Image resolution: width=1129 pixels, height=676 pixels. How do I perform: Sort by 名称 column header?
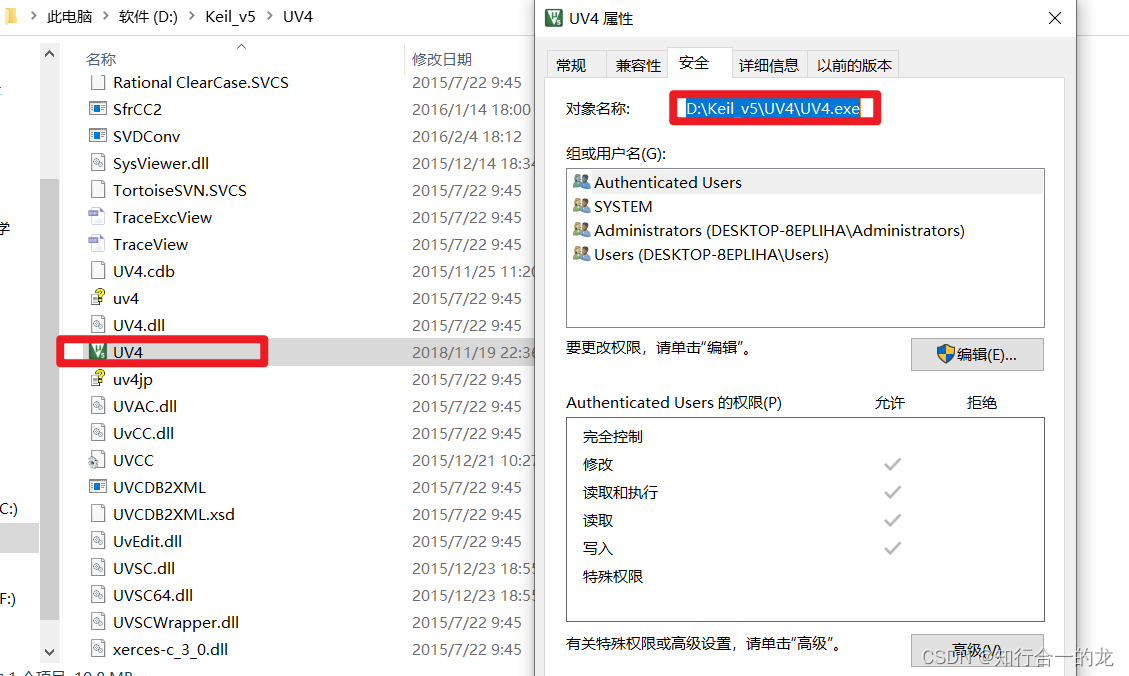(101, 59)
